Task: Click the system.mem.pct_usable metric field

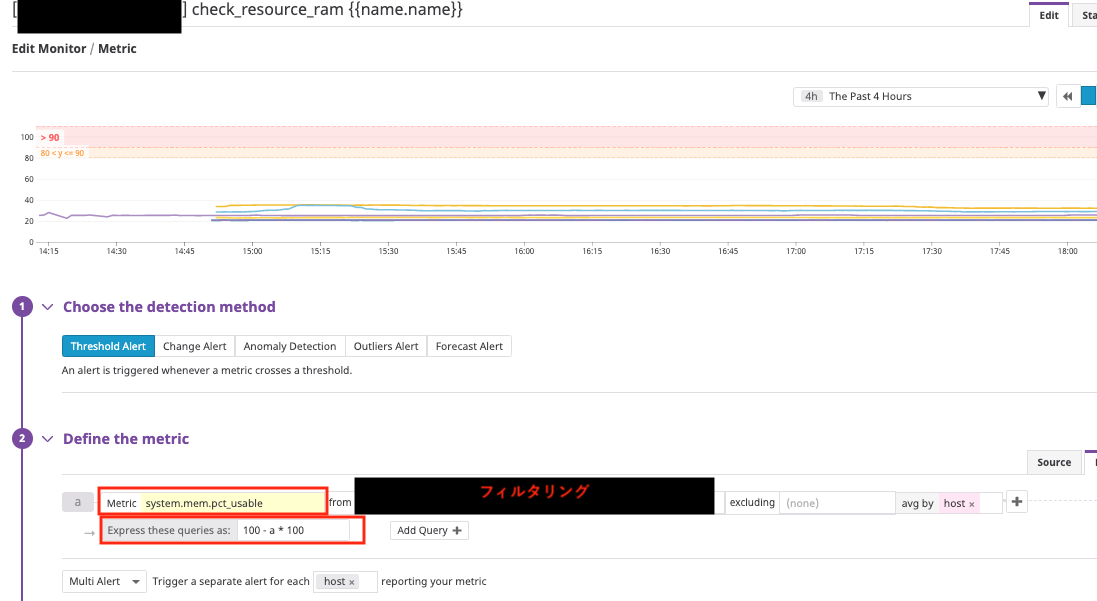Action: pyautogui.click(x=232, y=503)
